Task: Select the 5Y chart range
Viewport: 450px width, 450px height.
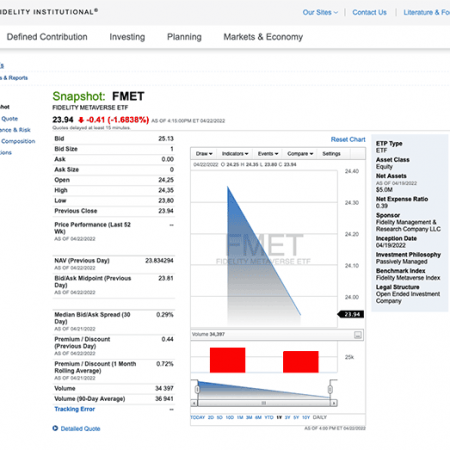Action: pos(296,417)
